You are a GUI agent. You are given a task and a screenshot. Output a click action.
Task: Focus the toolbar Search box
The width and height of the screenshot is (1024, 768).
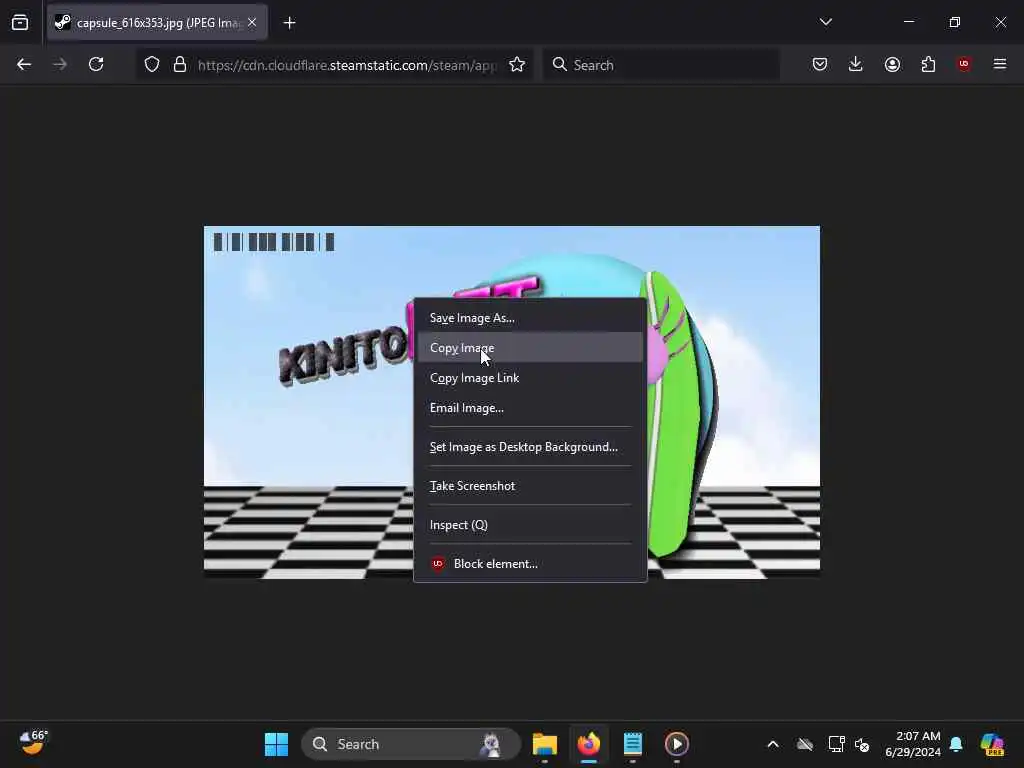[x=662, y=65]
